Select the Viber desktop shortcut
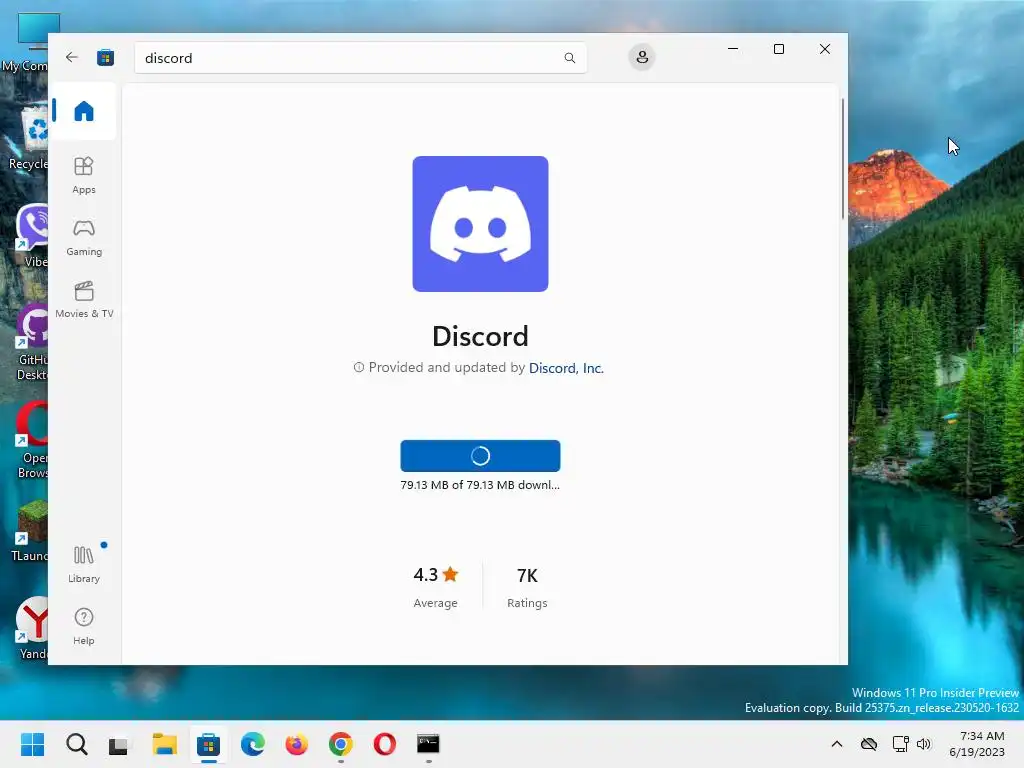This screenshot has height=768, width=1024. tap(33, 236)
